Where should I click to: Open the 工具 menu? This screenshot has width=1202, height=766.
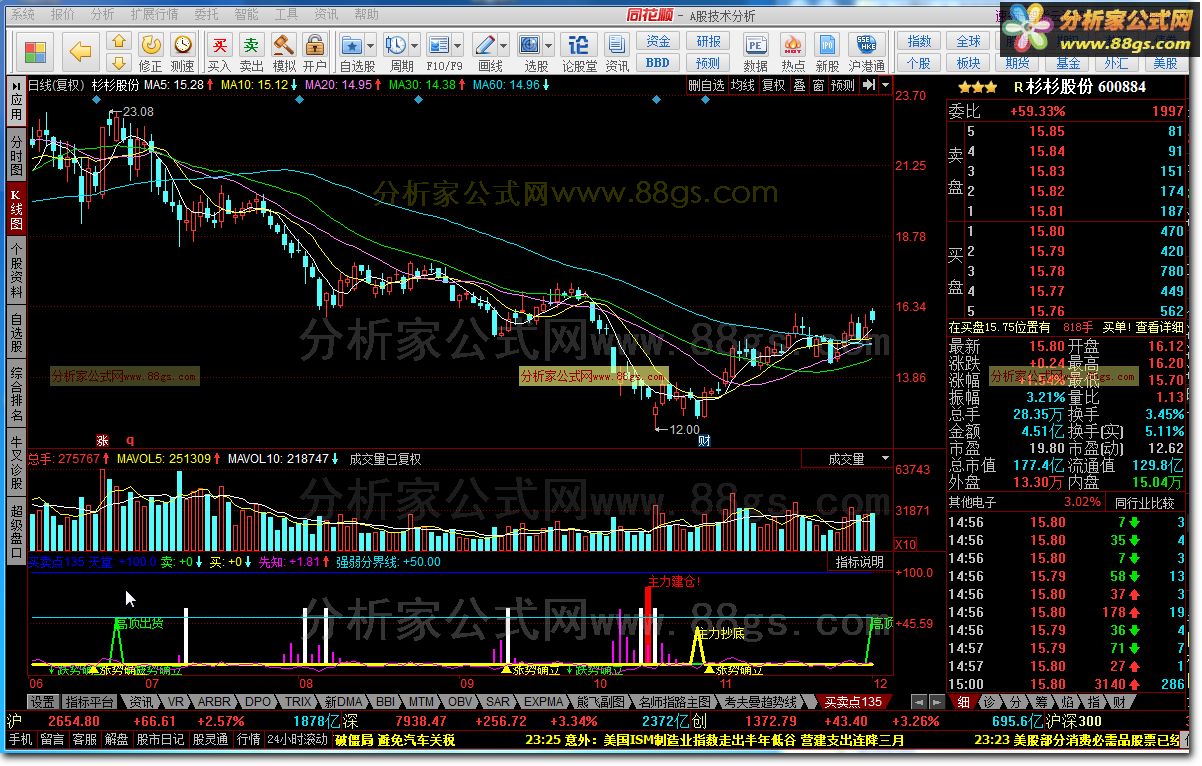(x=286, y=15)
